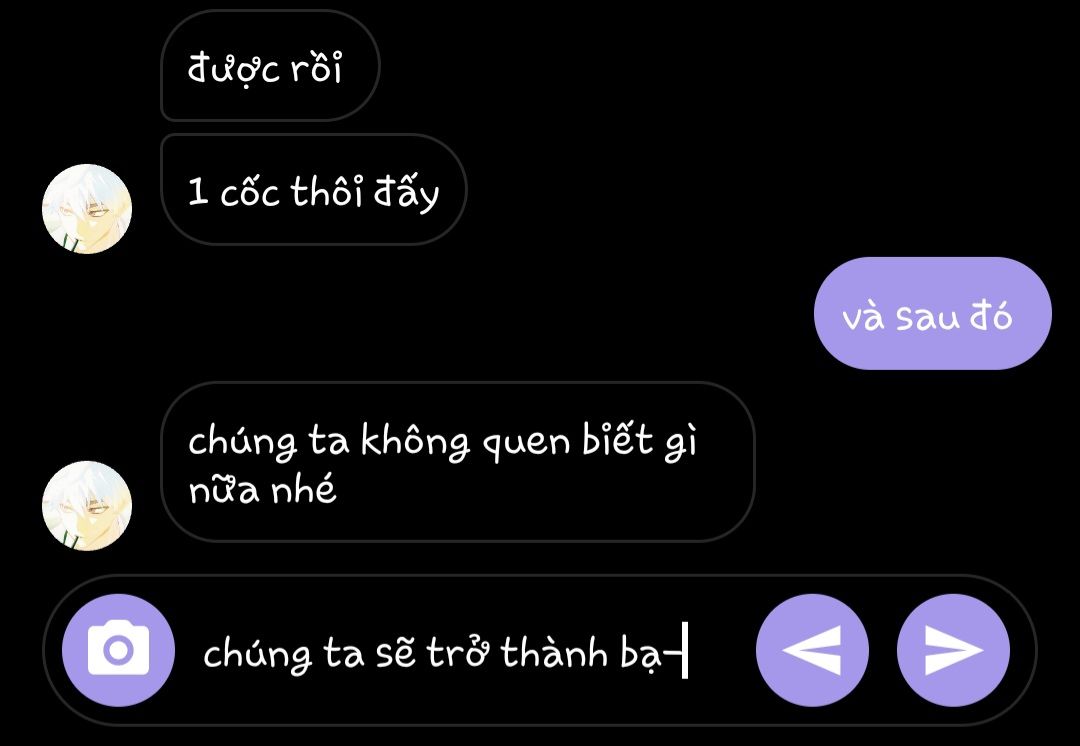This screenshot has height=746, width=1080.
Task: Click the word "được" in the top message
Action: click(x=234, y=69)
